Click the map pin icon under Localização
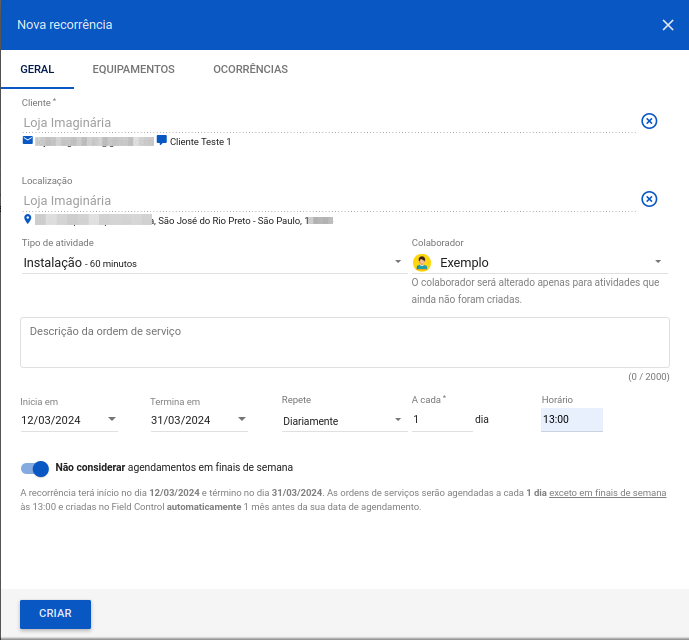The height and width of the screenshot is (640, 689). 28,219
